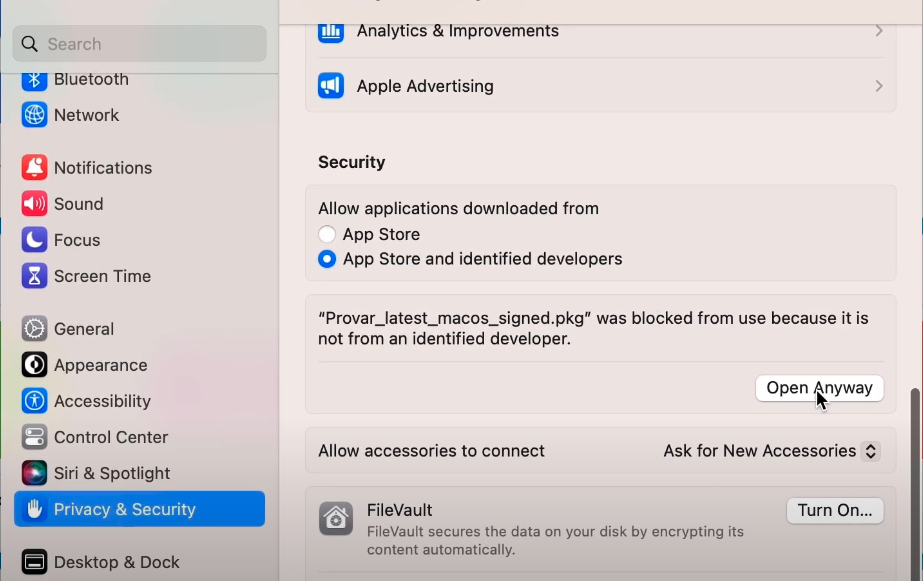Click the Siri & Spotlight icon
This screenshot has height=581, width=923.
[34, 473]
